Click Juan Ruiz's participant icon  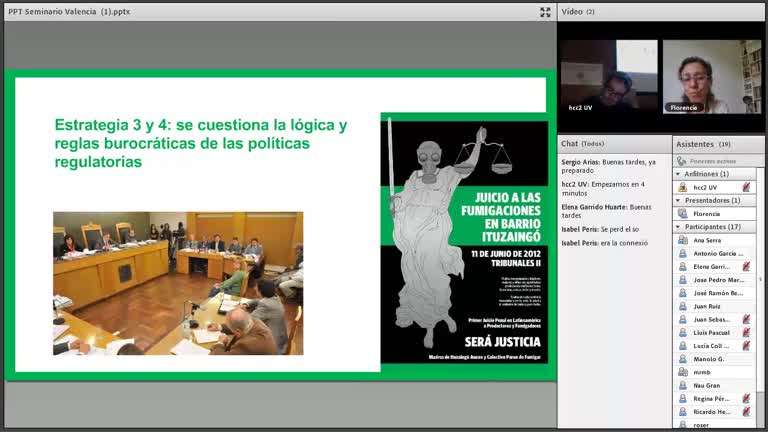click(683, 306)
